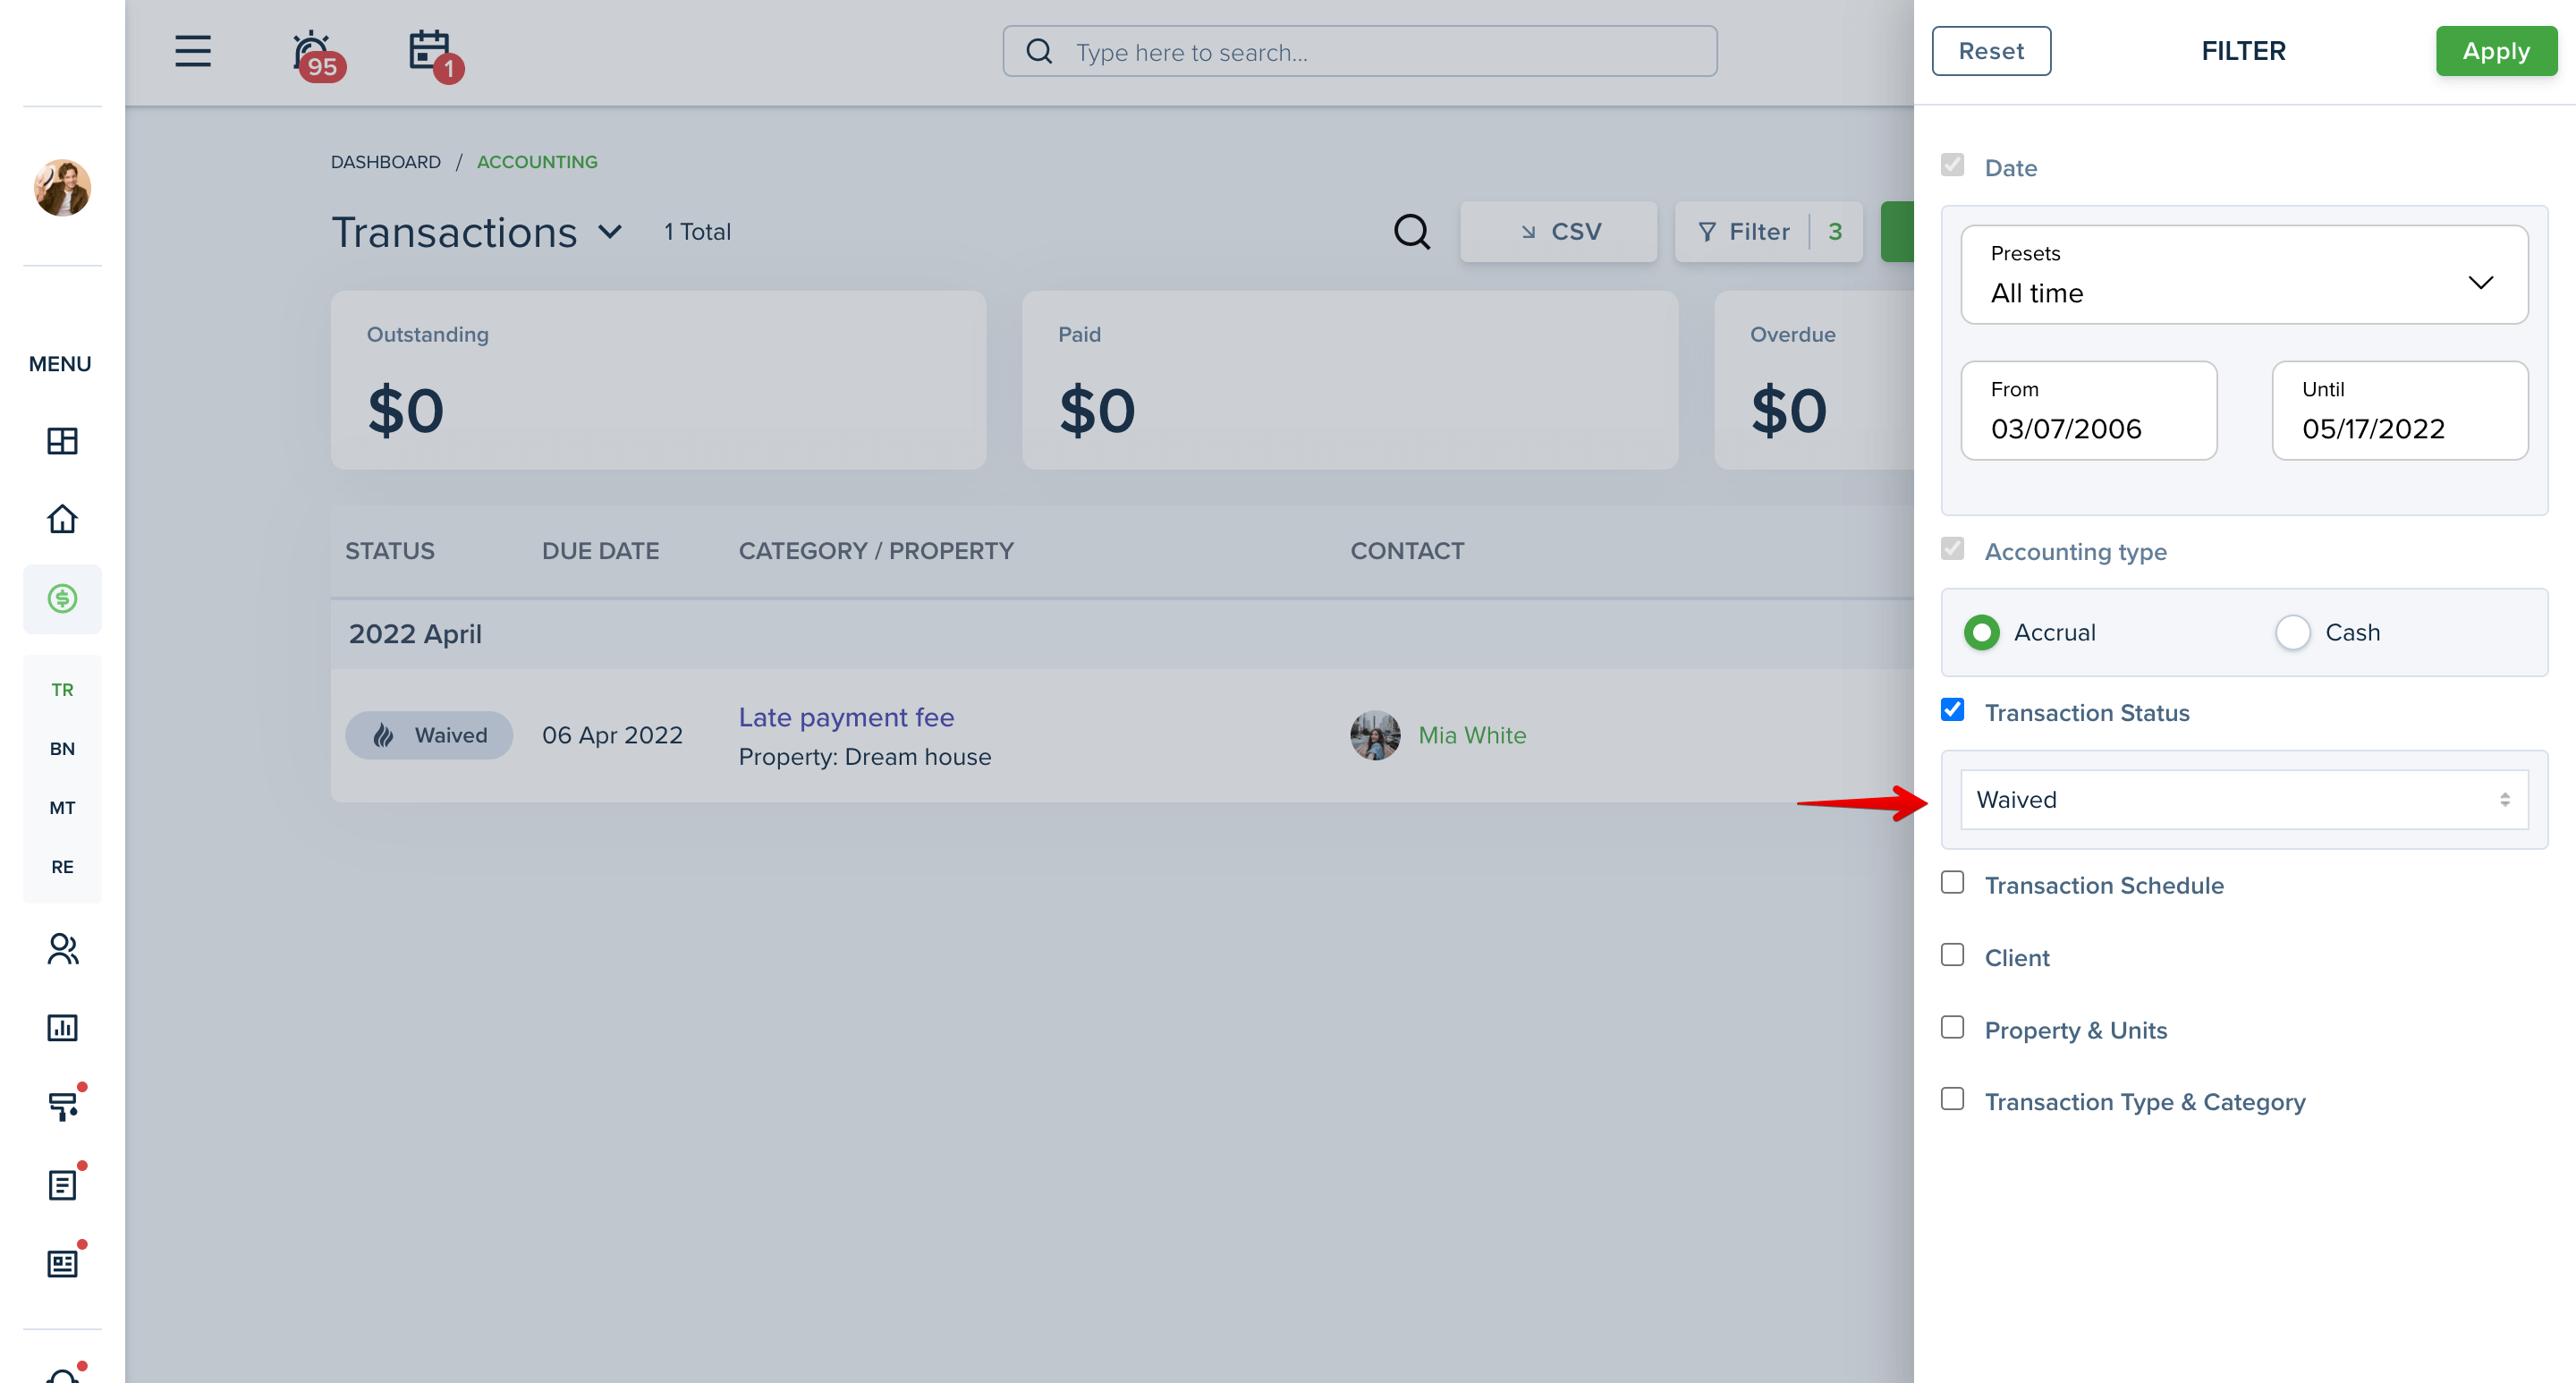Reset all filters
2576x1383 pixels.
point(1991,51)
